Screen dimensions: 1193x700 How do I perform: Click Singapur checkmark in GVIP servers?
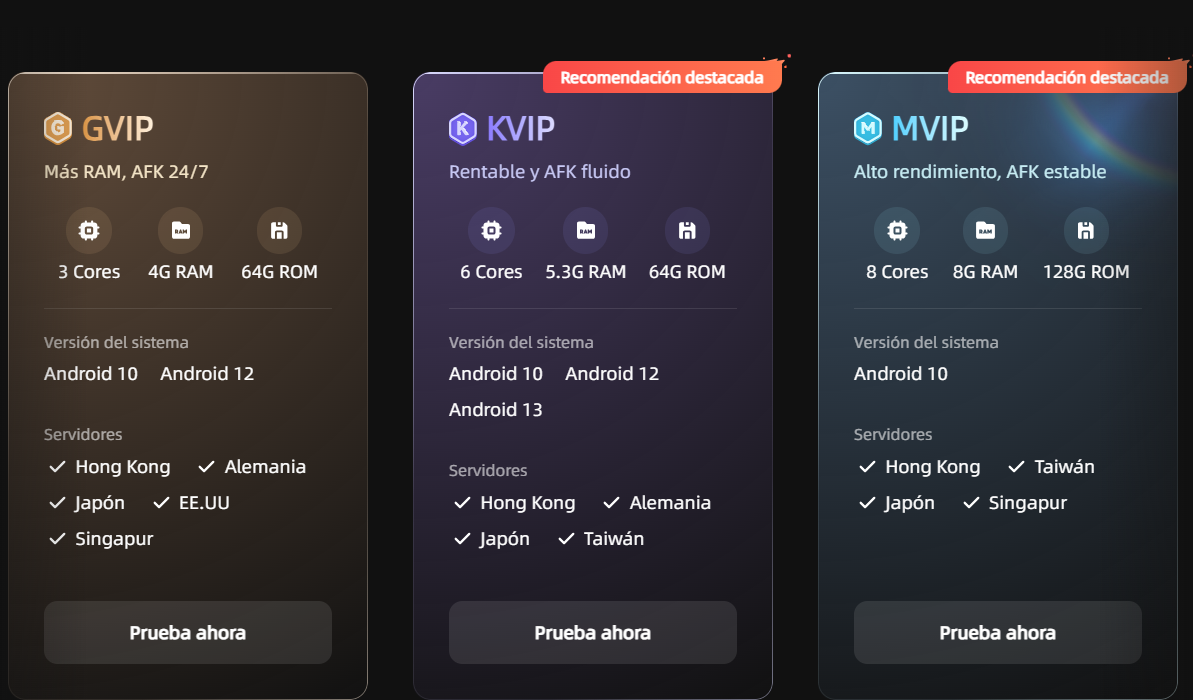[57, 539]
